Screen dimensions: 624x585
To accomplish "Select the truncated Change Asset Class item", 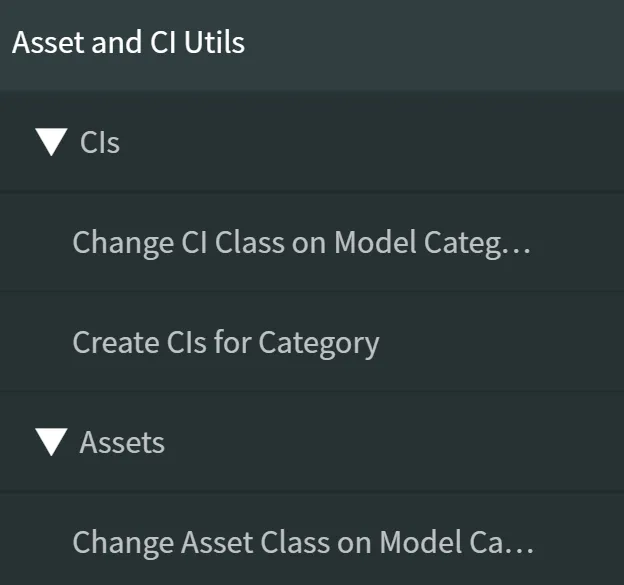I will click(x=303, y=542).
